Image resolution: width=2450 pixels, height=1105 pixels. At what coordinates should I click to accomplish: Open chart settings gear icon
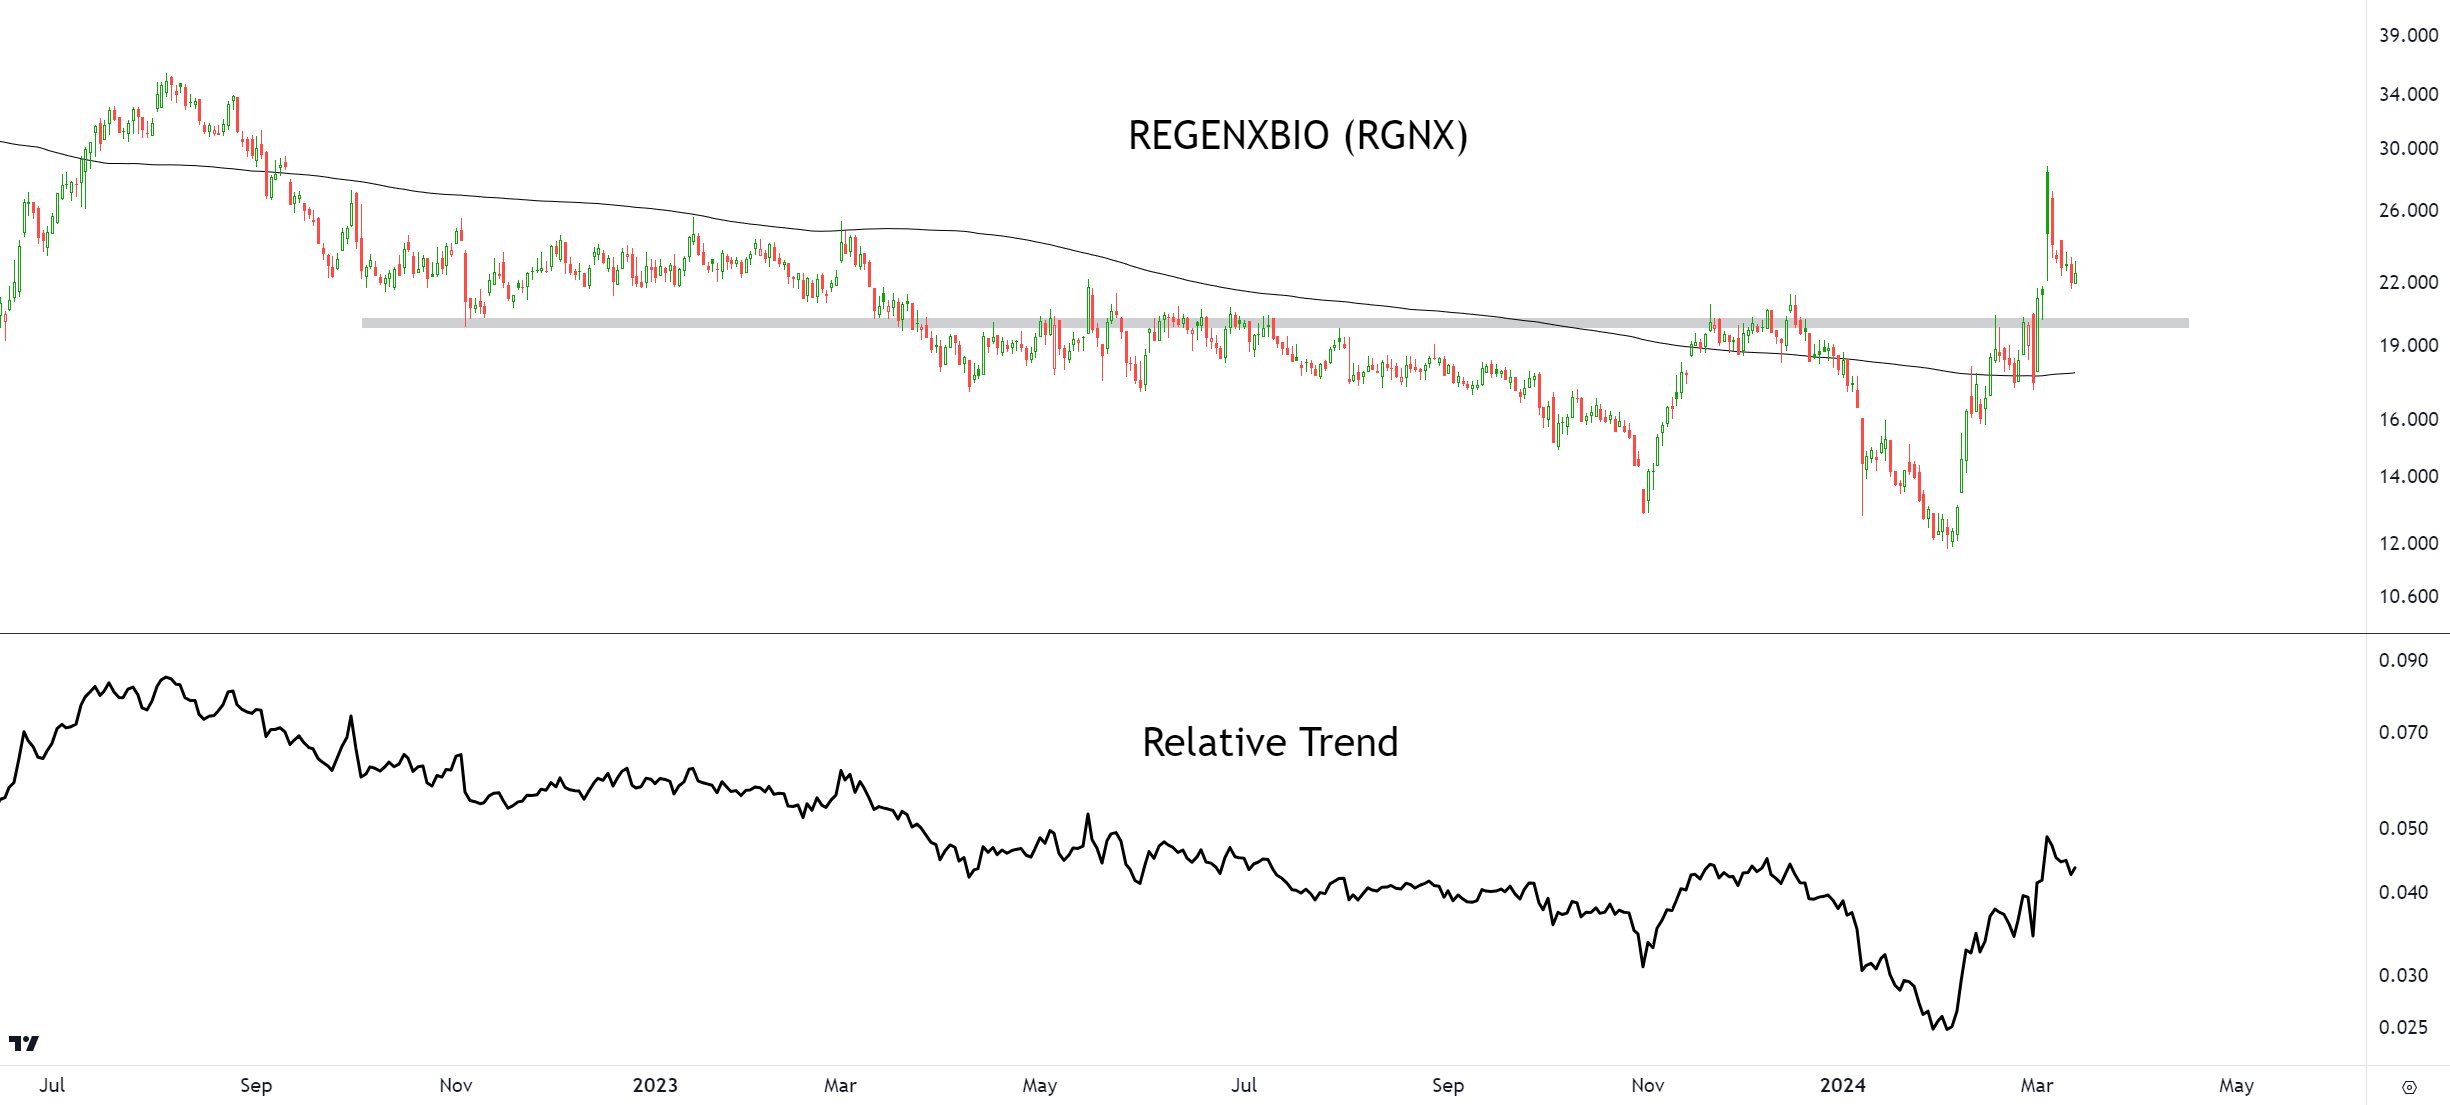click(2409, 1087)
